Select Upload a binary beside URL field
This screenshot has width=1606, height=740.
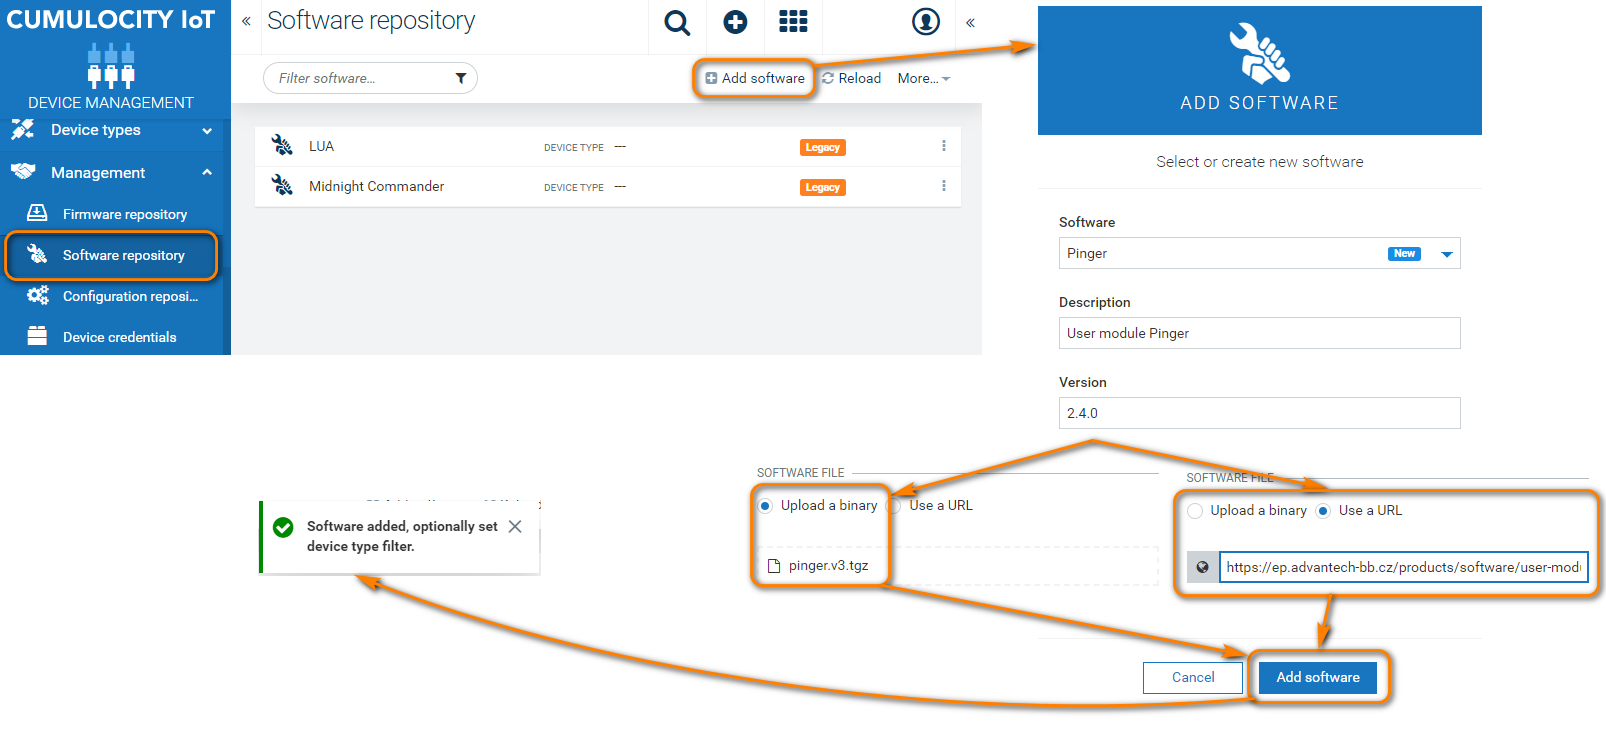[x=1195, y=510]
